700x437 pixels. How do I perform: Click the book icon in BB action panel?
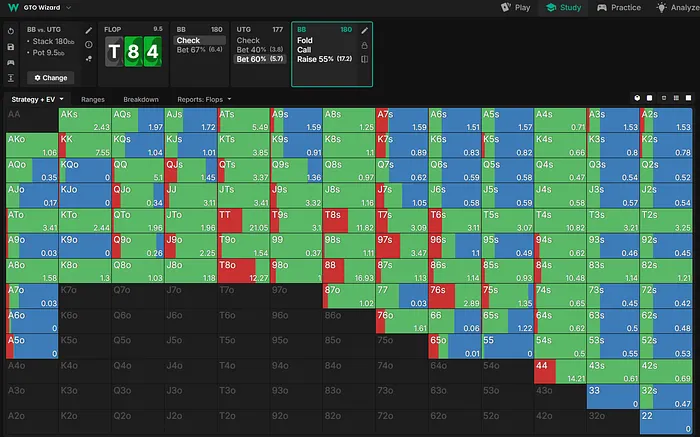pos(365,60)
